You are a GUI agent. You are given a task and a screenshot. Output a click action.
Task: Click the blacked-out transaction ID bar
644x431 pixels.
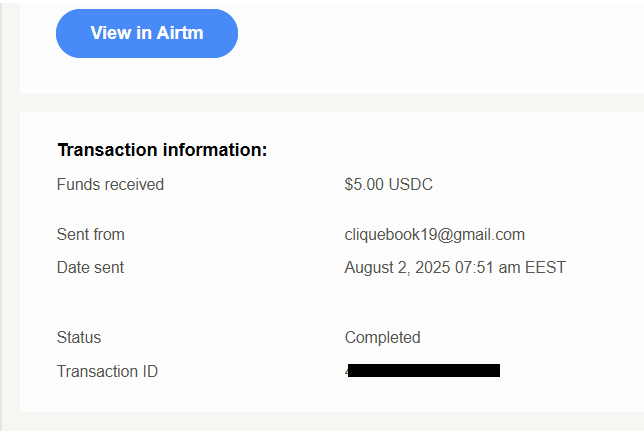pos(423,371)
